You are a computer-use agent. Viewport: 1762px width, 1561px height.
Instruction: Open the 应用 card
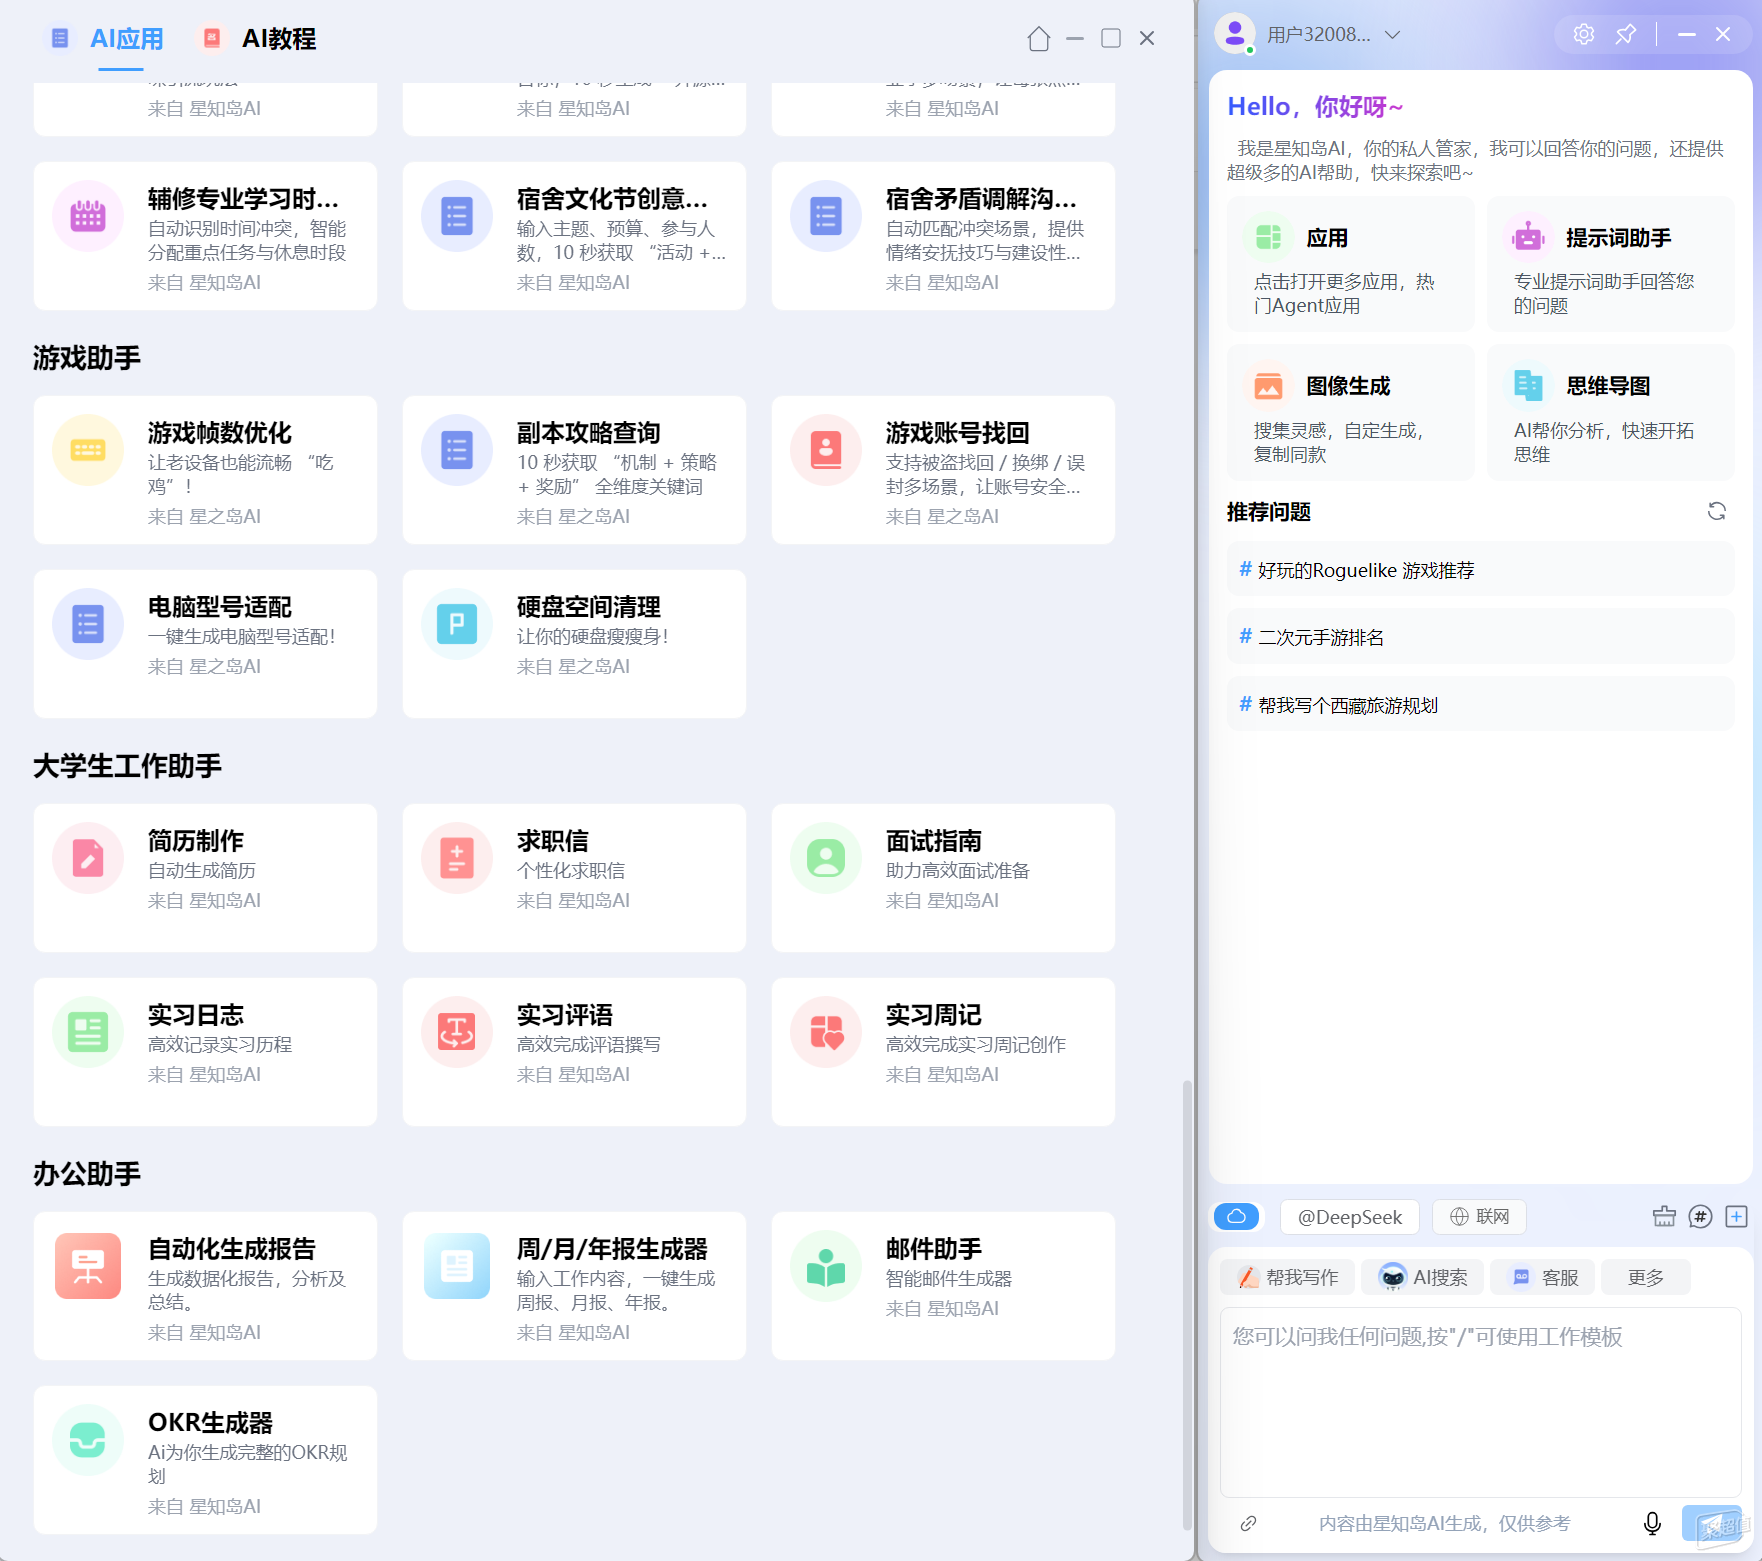click(x=1350, y=265)
